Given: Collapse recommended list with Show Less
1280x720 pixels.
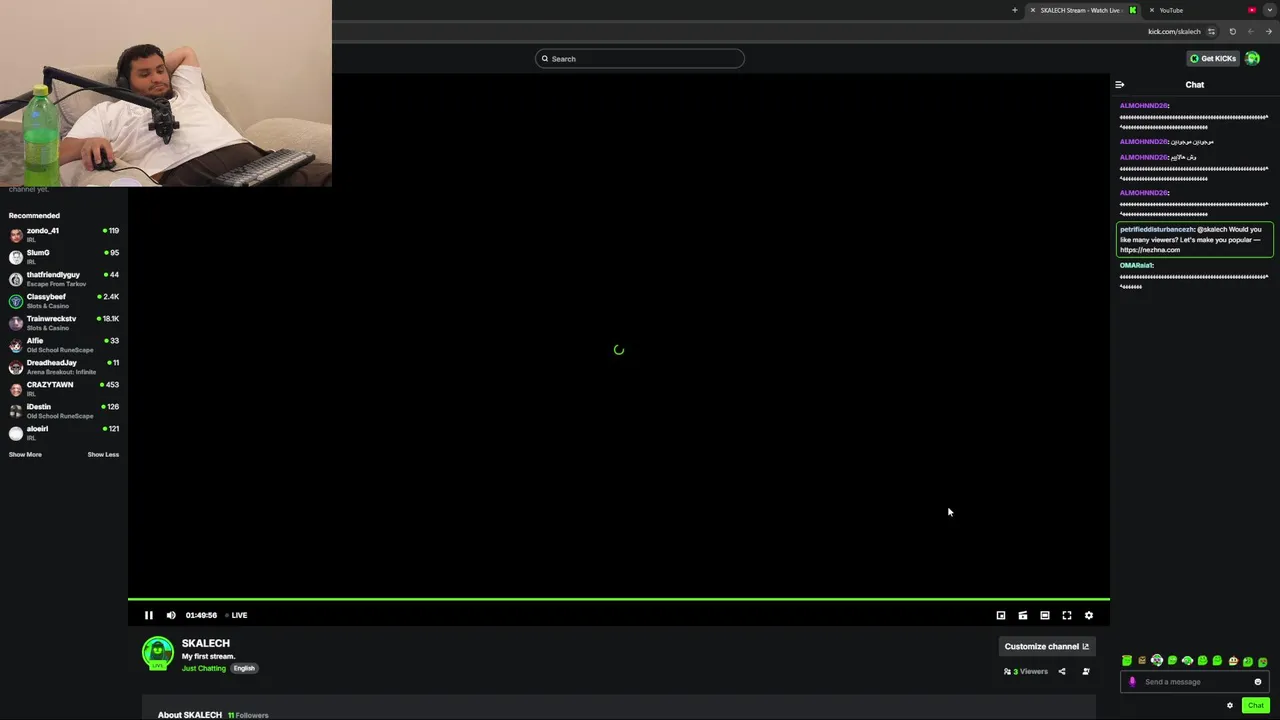Looking at the screenshot, I should pyautogui.click(x=103, y=454).
